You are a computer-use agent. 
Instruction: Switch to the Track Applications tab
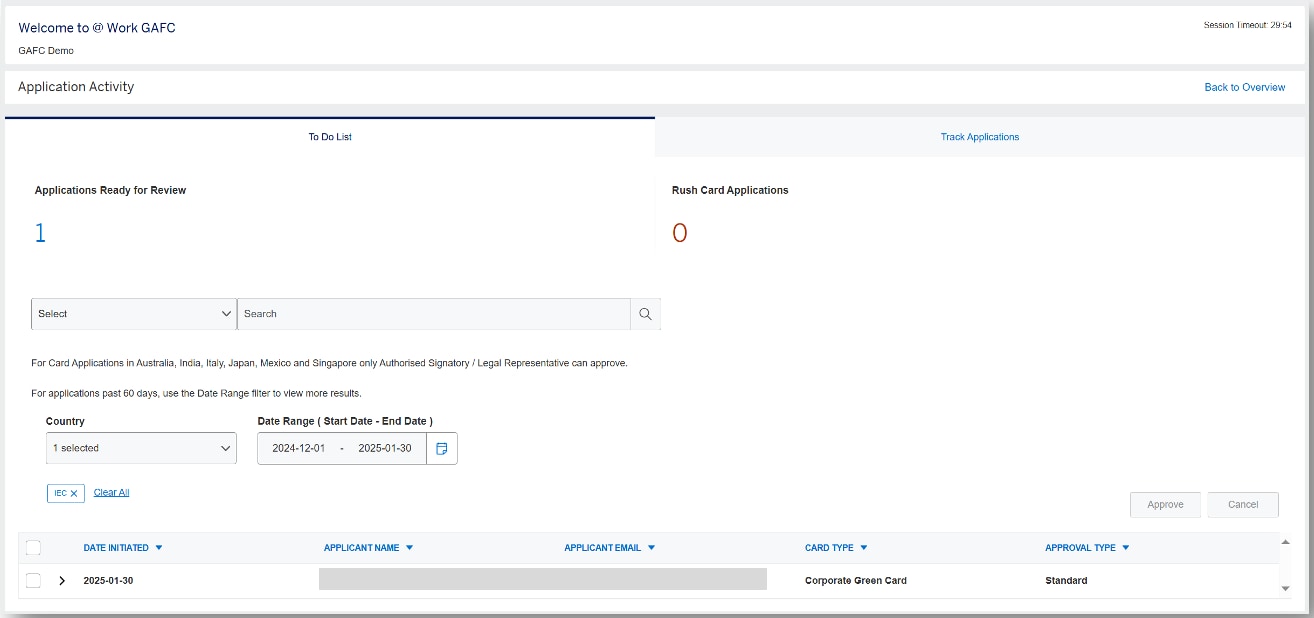click(x=979, y=137)
